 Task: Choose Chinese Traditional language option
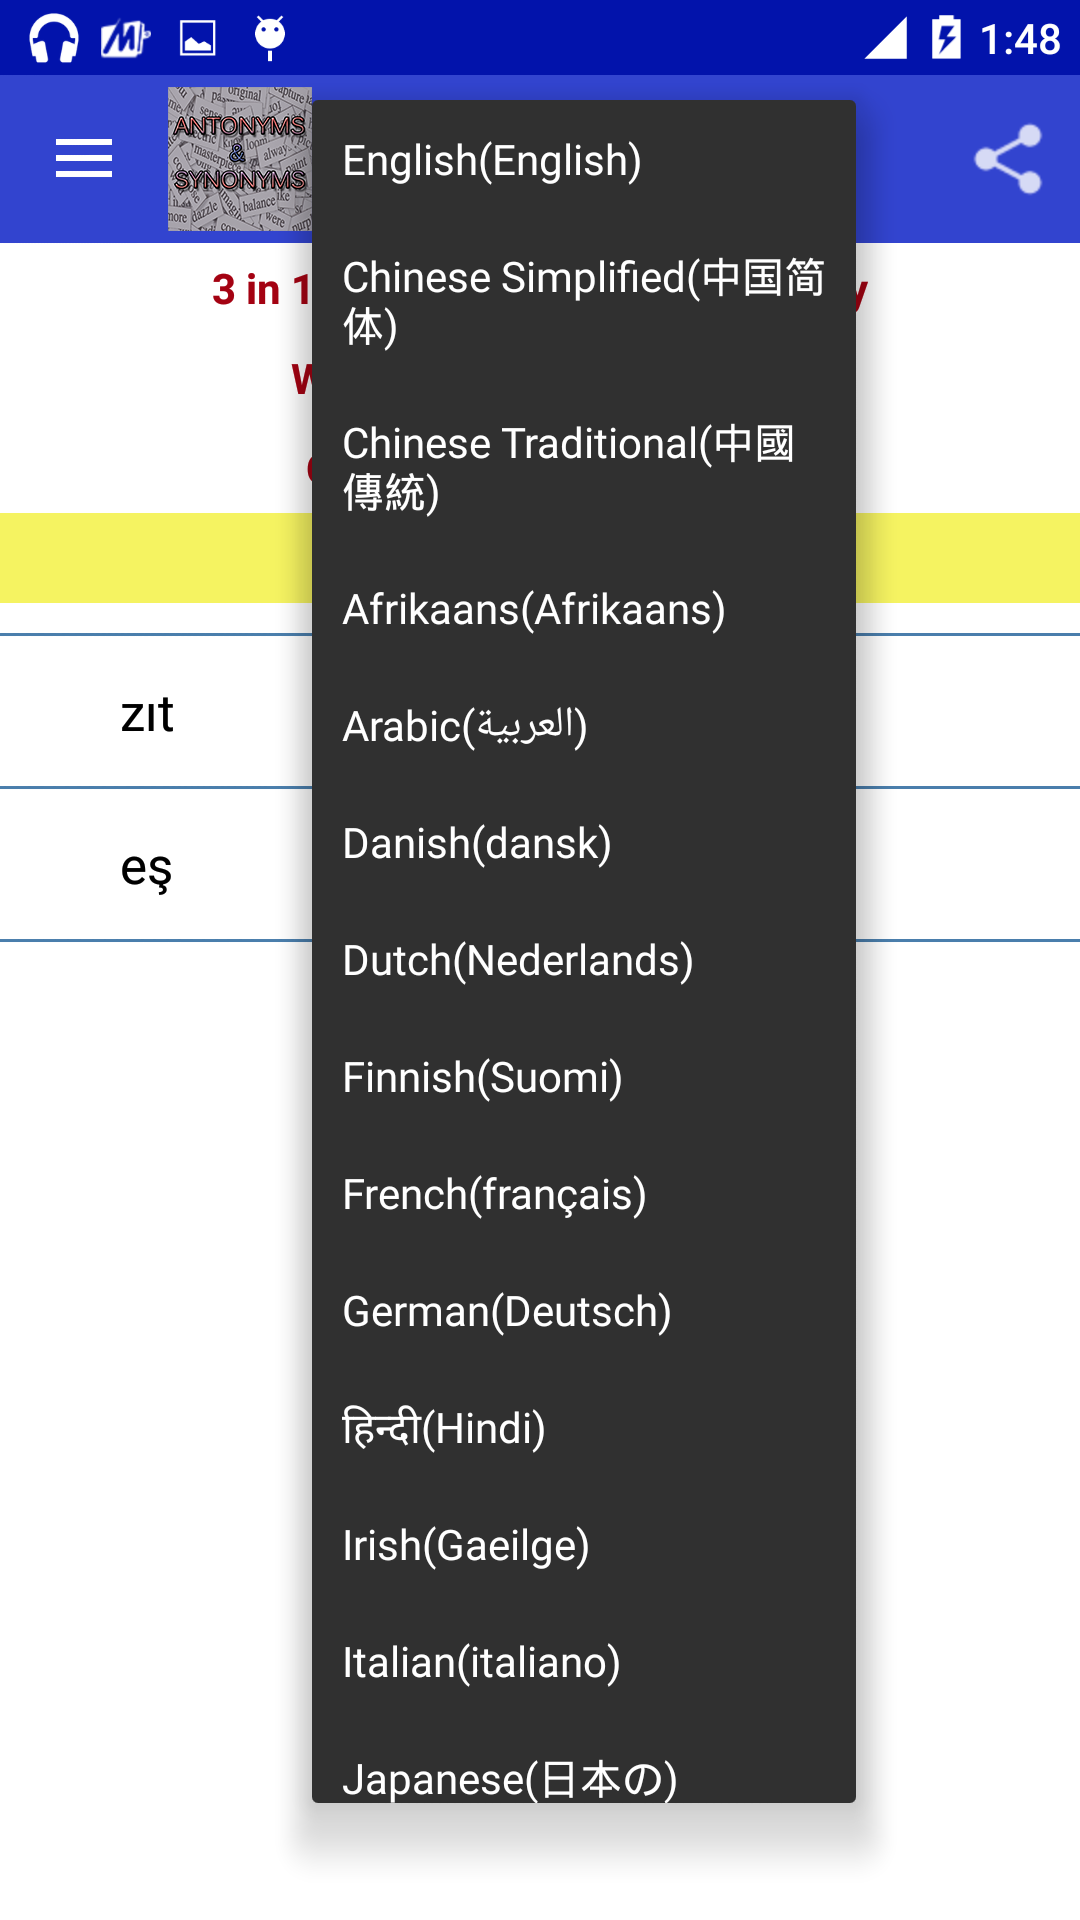coord(584,468)
